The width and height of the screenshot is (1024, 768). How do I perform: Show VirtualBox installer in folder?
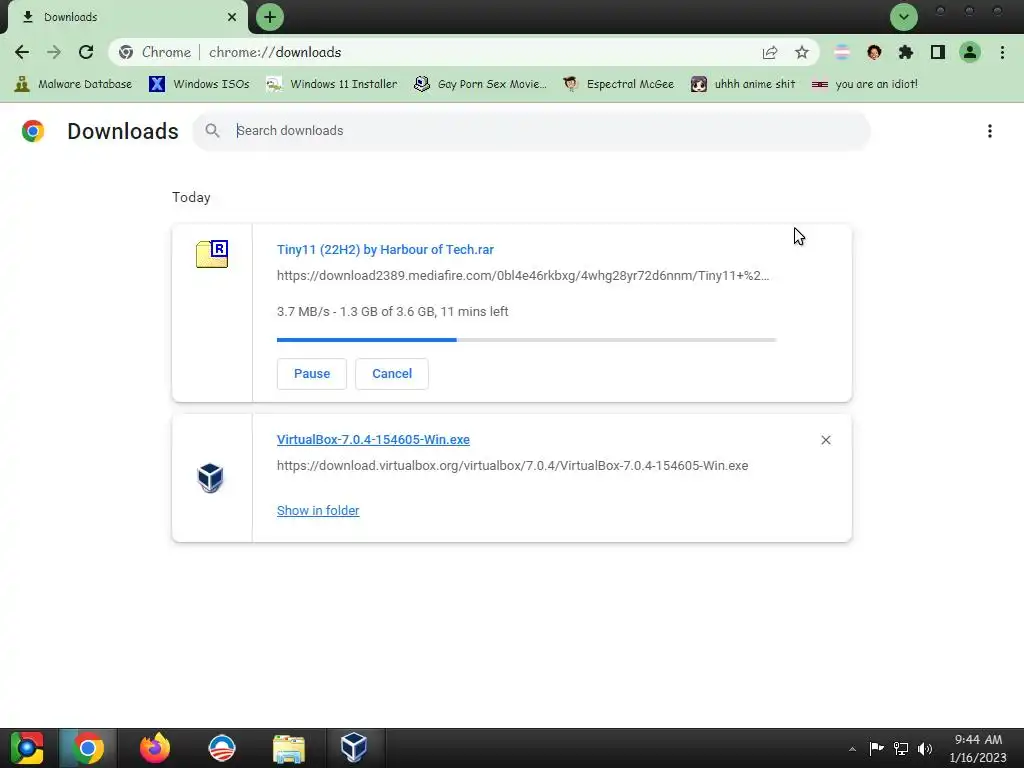click(318, 511)
